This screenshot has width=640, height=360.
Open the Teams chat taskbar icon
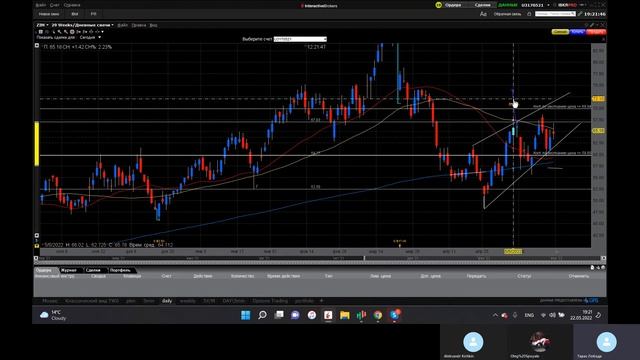point(295,315)
